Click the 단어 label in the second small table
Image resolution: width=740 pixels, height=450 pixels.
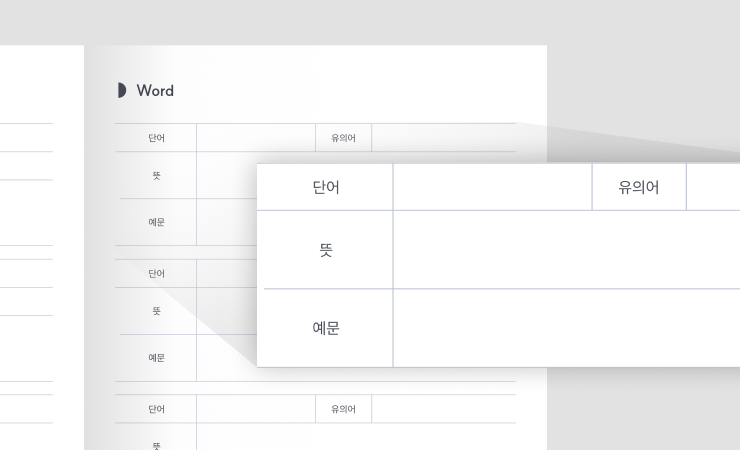point(157,273)
